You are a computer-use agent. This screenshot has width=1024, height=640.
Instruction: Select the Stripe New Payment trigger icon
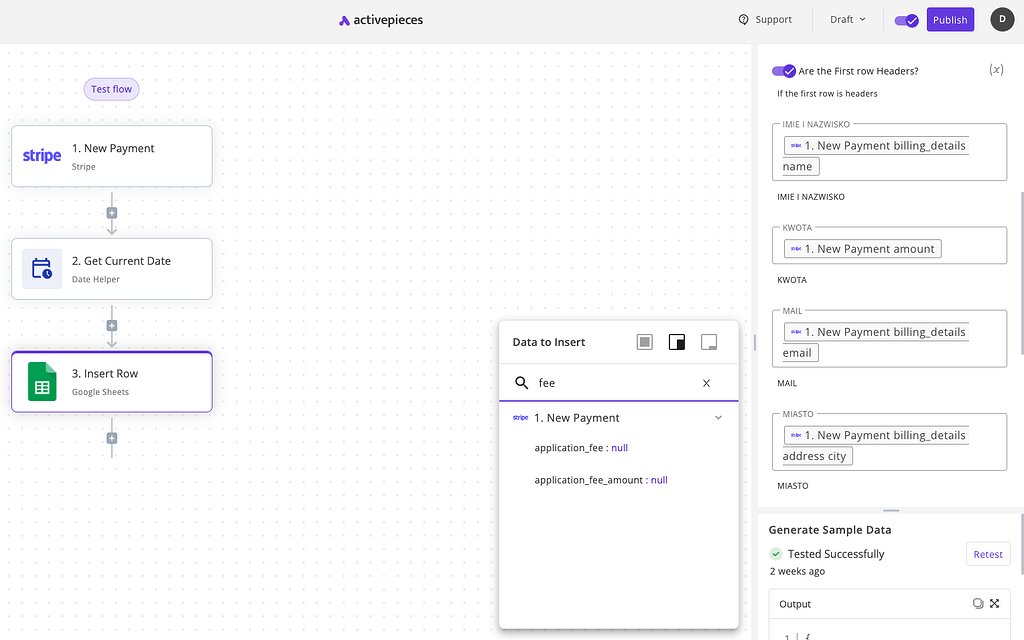tap(41, 155)
